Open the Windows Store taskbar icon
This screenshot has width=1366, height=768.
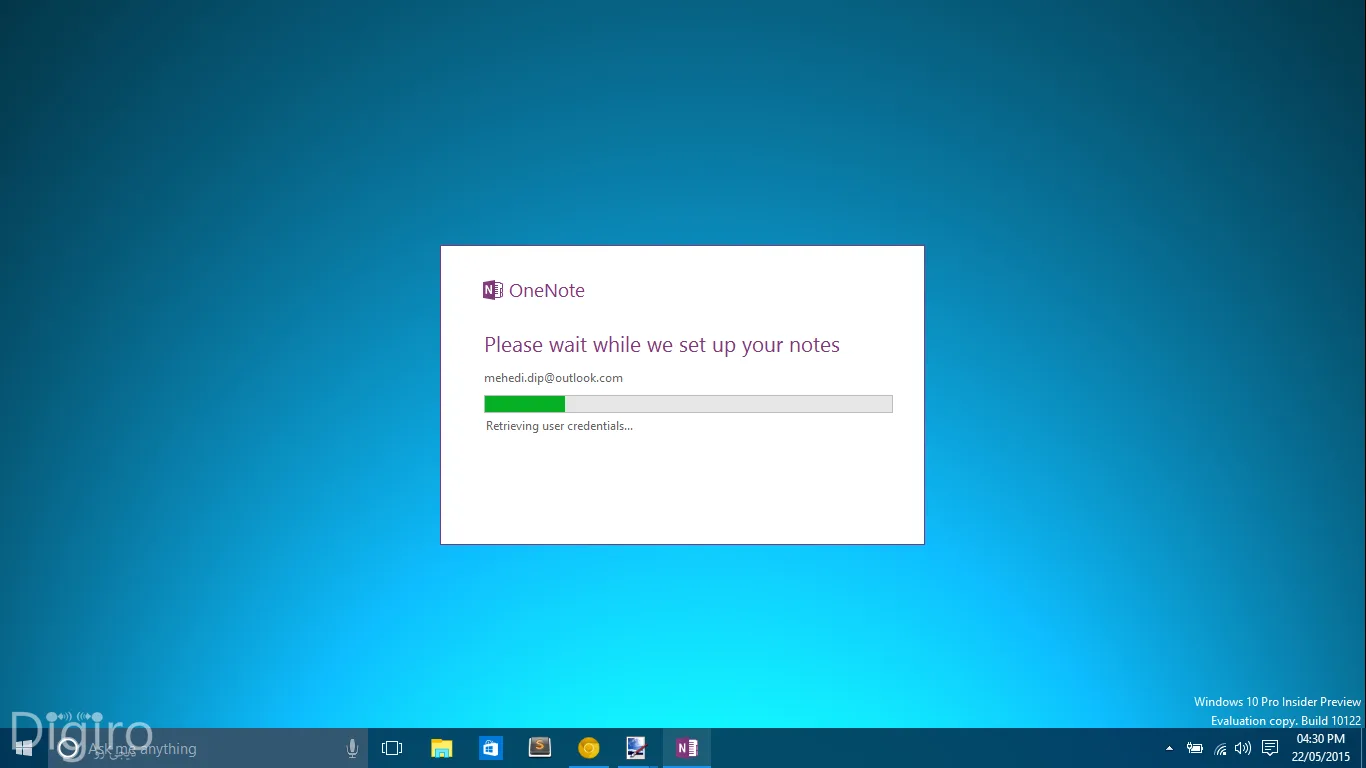point(490,748)
